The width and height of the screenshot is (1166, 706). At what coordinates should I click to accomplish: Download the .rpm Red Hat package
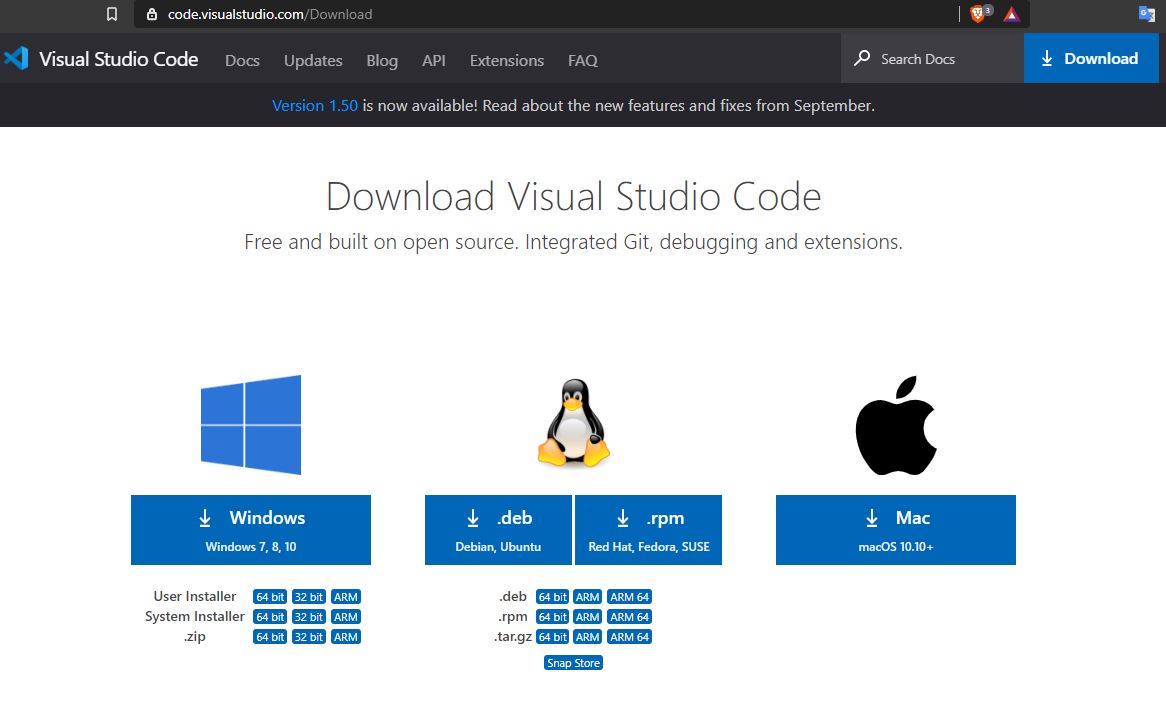648,530
